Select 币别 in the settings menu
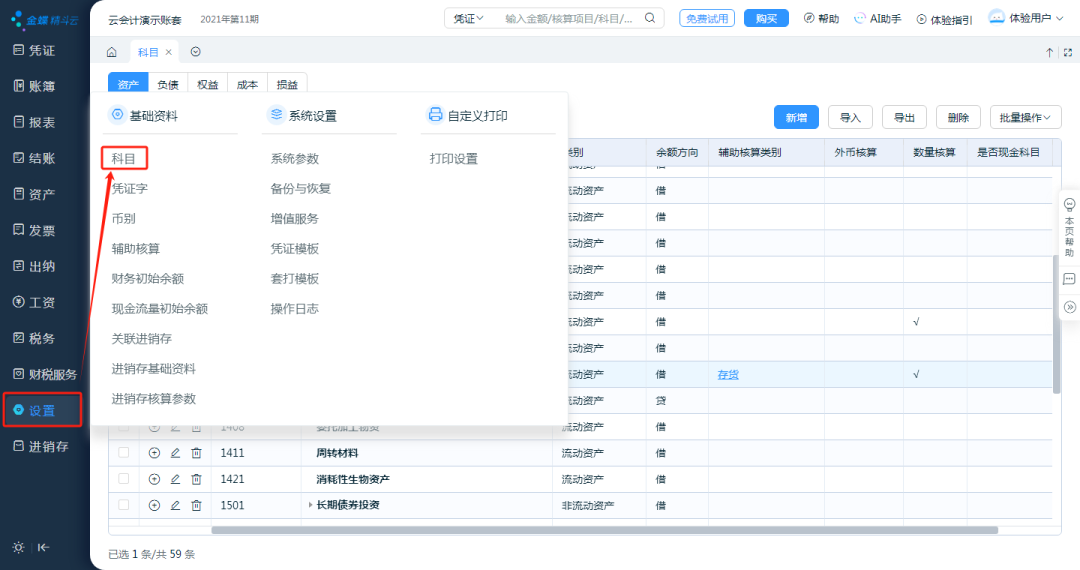This screenshot has width=1080, height=570. [x=124, y=219]
